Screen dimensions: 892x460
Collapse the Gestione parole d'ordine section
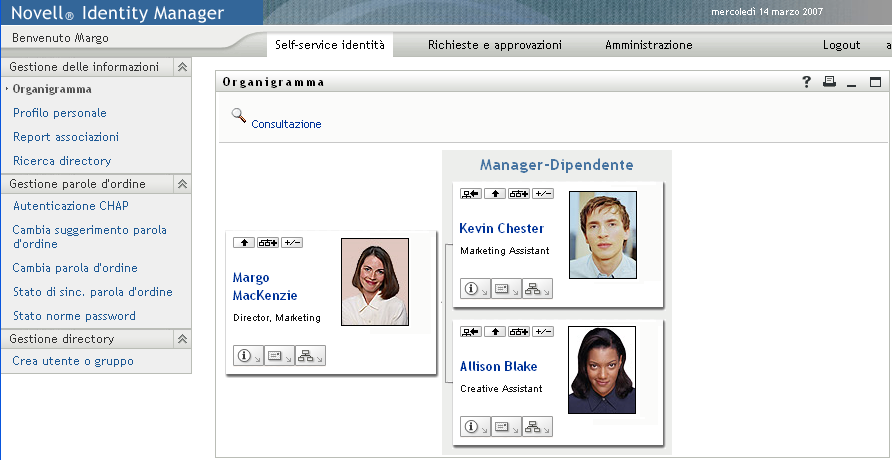click(182, 184)
